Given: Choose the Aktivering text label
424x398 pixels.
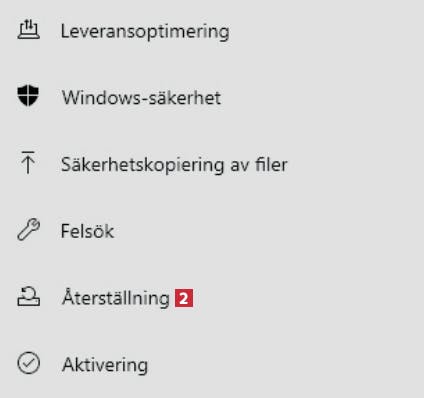Looking at the screenshot, I should click(x=105, y=365).
